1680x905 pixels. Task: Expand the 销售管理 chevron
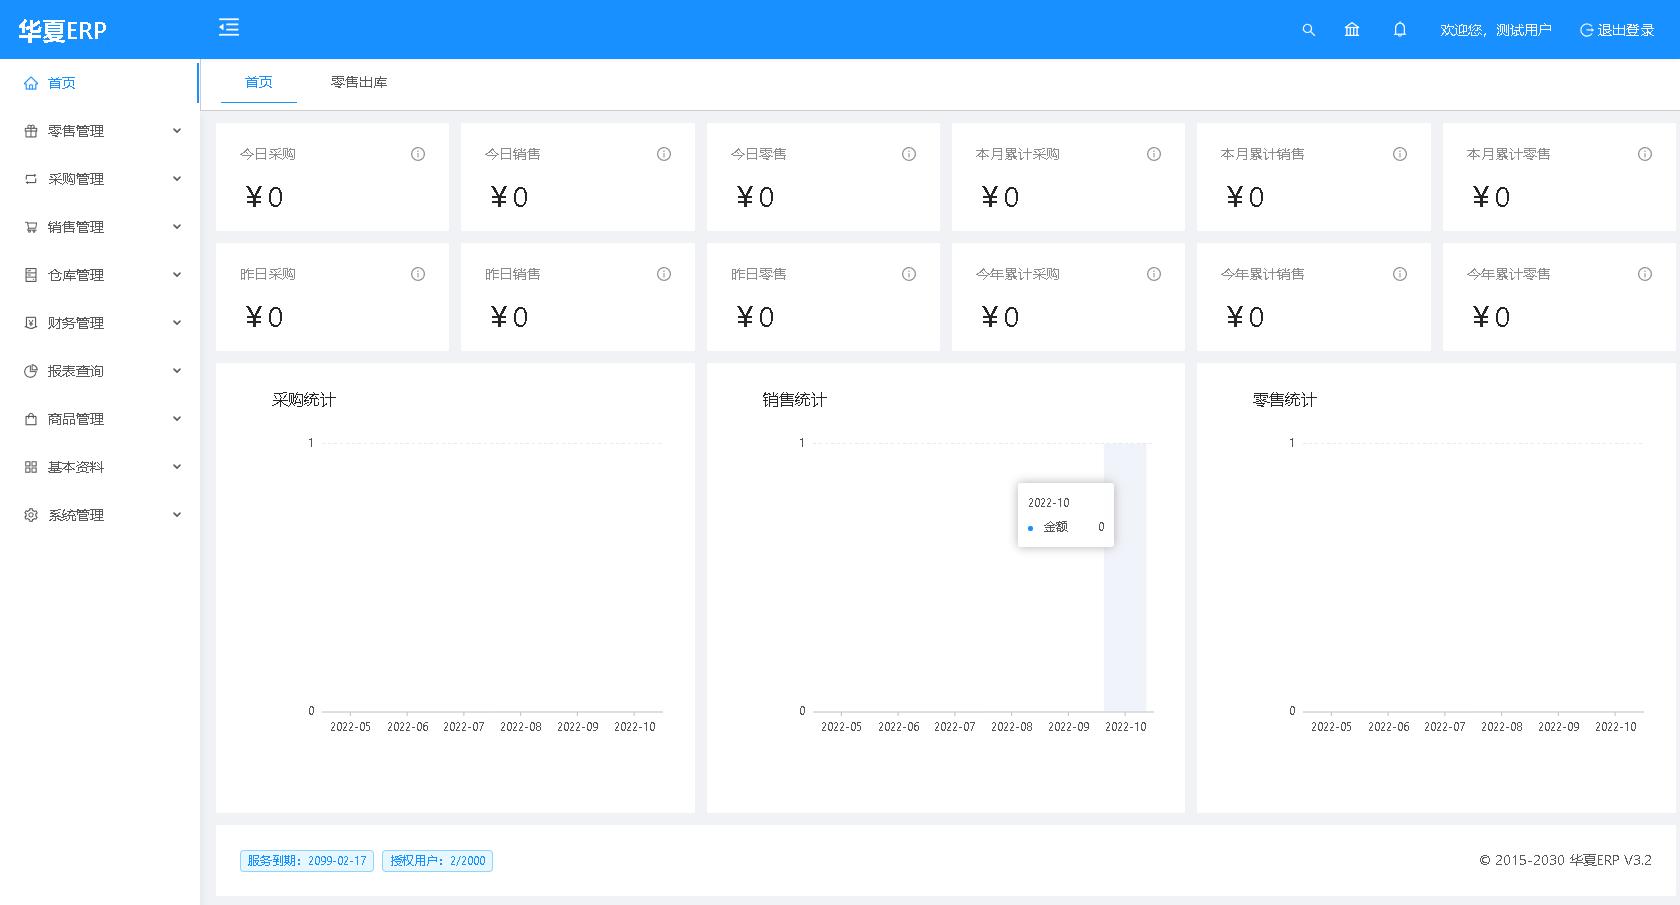pyautogui.click(x=177, y=227)
